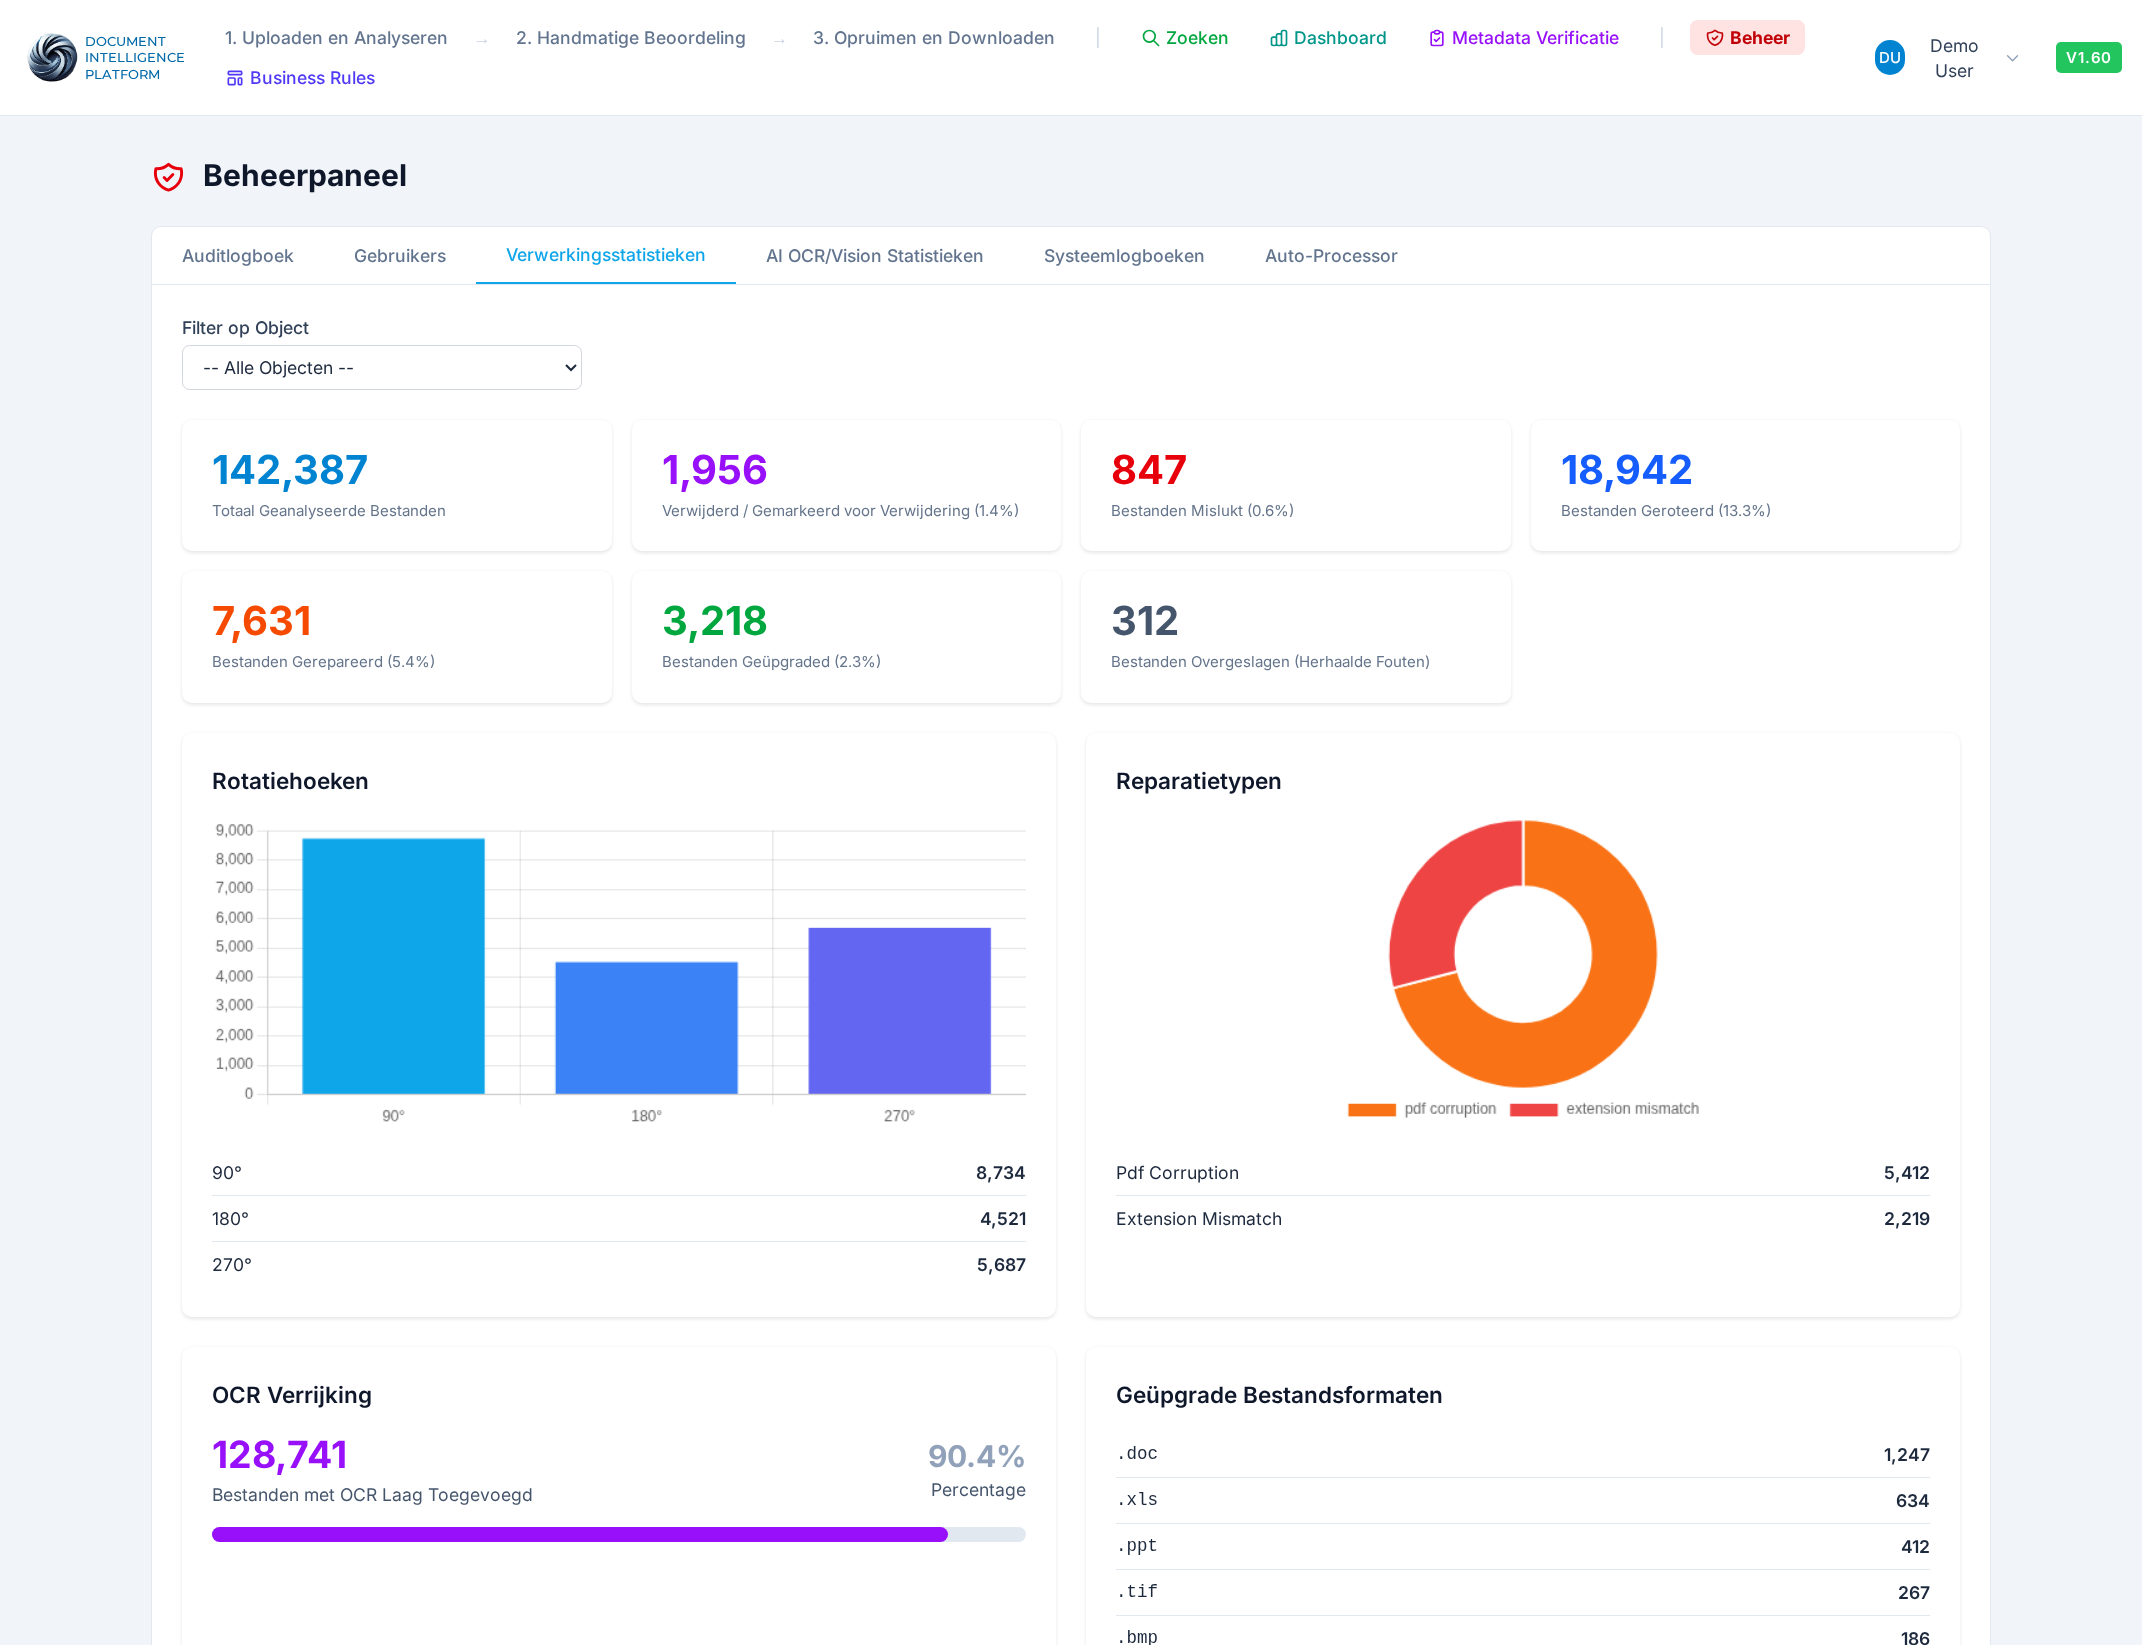Click the pdf corruption legend swatch
The width and height of the screenshot is (2142, 1645).
coord(1372,1109)
